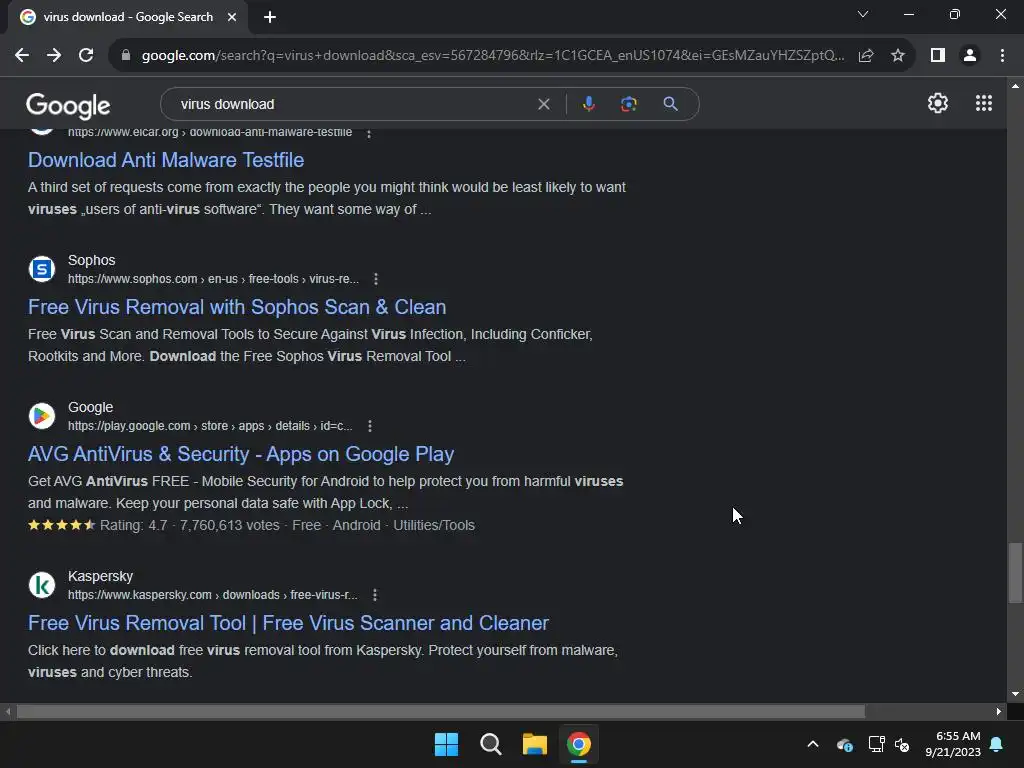Open Windows taskbar search
1024x768 pixels.
490,744
